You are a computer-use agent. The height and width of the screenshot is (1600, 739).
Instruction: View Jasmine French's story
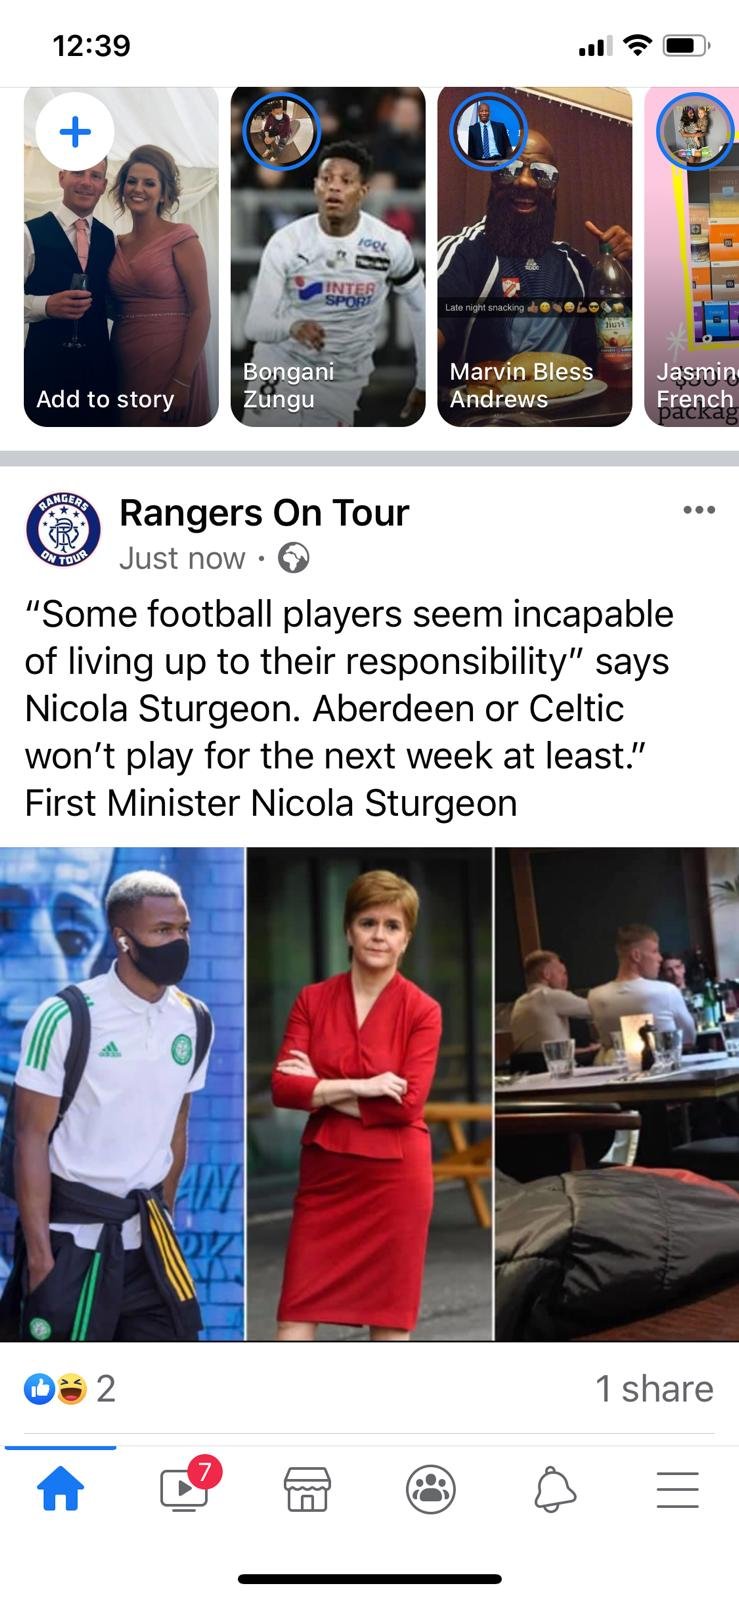pyautogui.click(x=692, y=257)
